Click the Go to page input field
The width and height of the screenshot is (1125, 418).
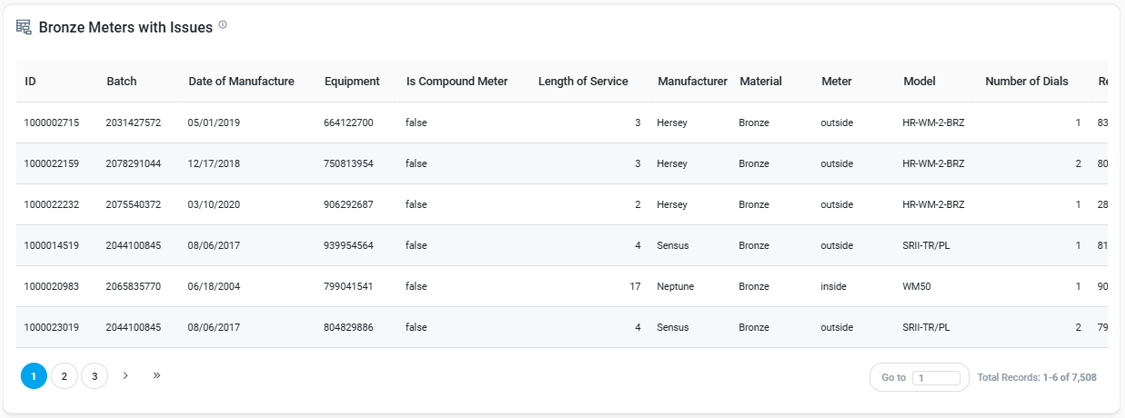(x=937, y=378)
